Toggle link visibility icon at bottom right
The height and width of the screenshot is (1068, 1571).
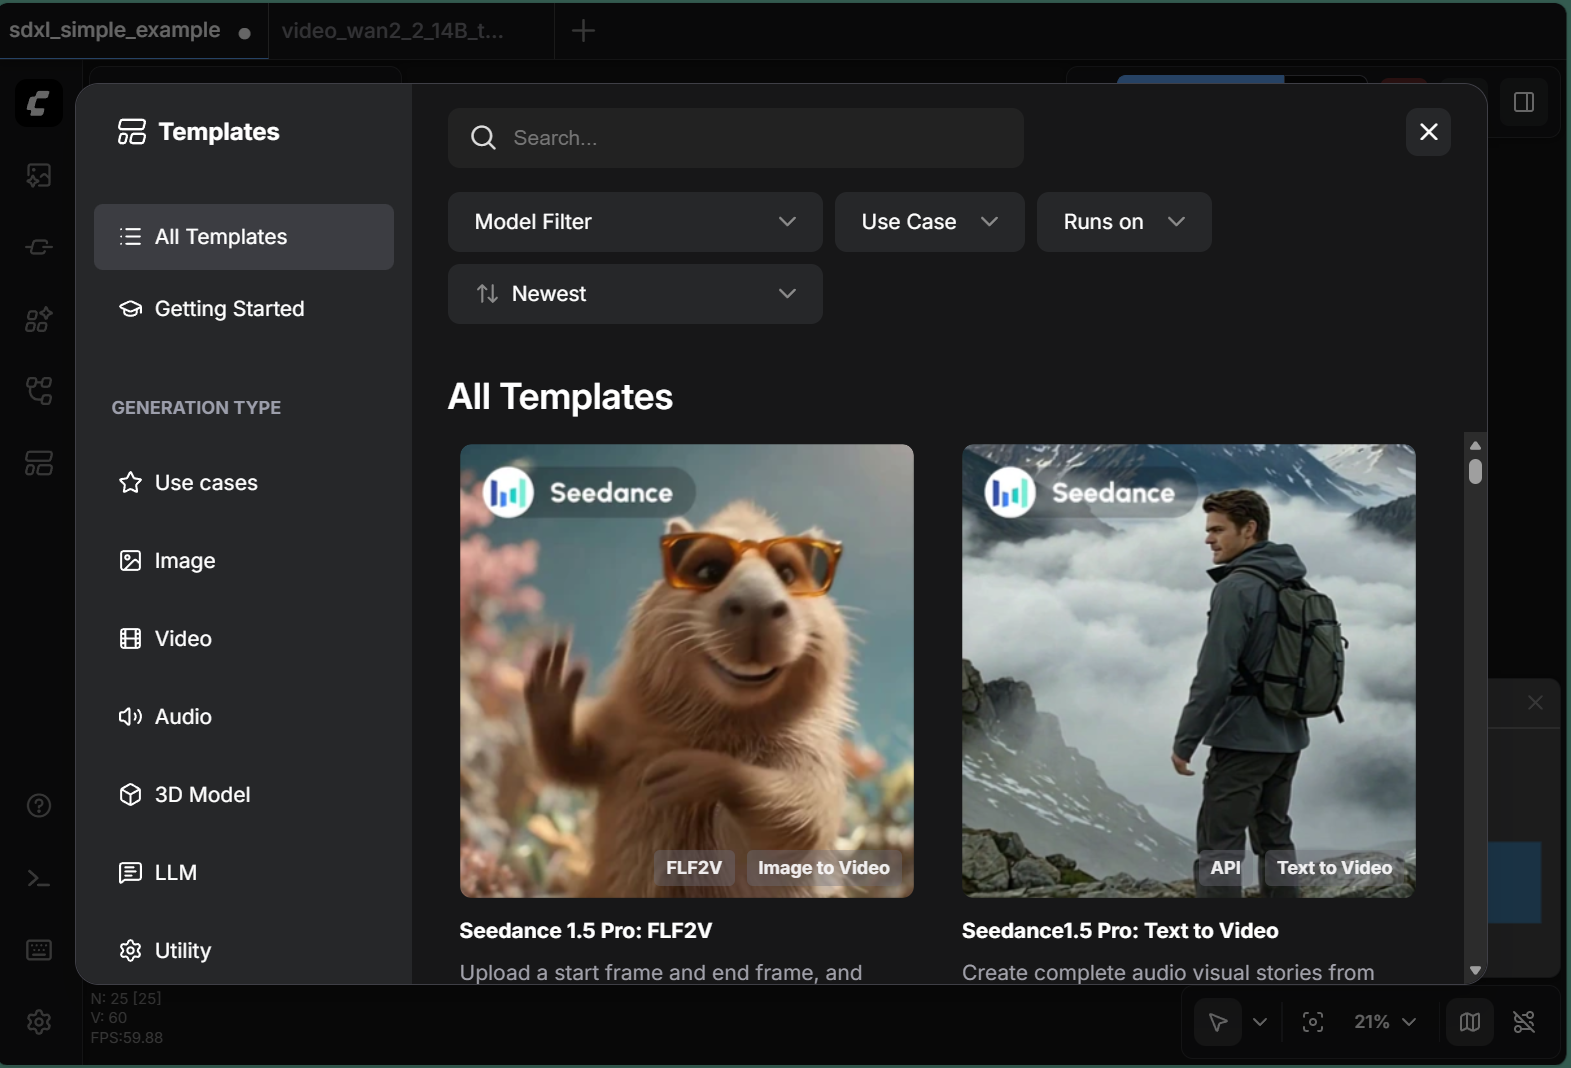coord(1524,1022)
